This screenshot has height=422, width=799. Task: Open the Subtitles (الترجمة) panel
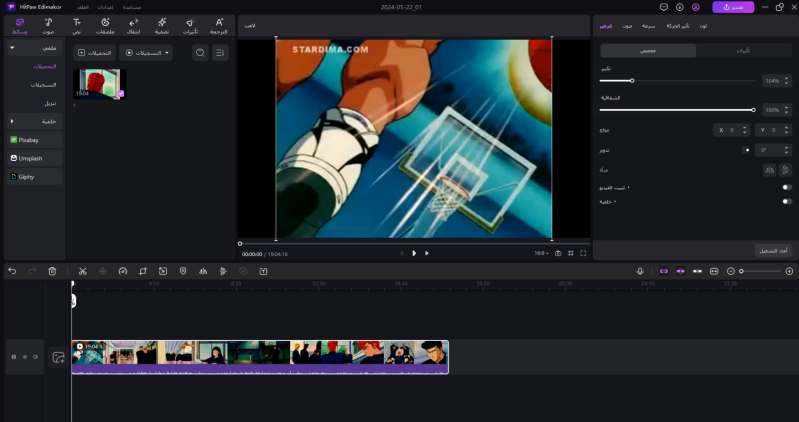(219, 26)
